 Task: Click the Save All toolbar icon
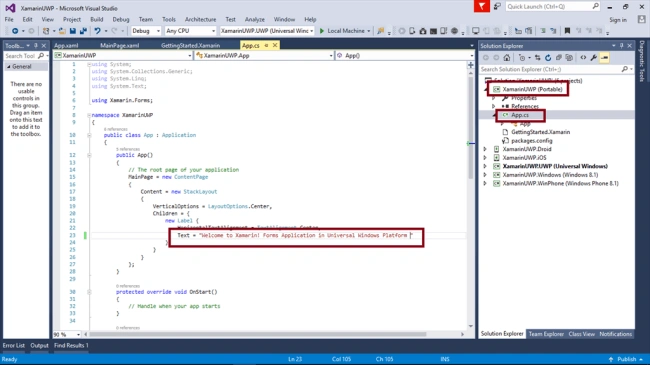point(83,31)
